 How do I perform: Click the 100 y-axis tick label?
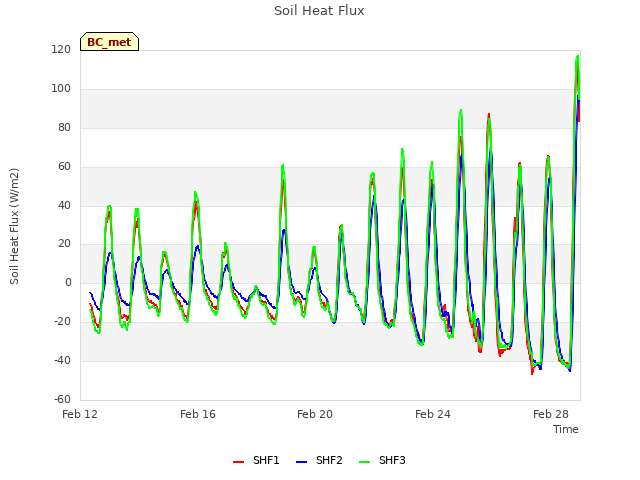pyautogui.click(x=61, y=89)
